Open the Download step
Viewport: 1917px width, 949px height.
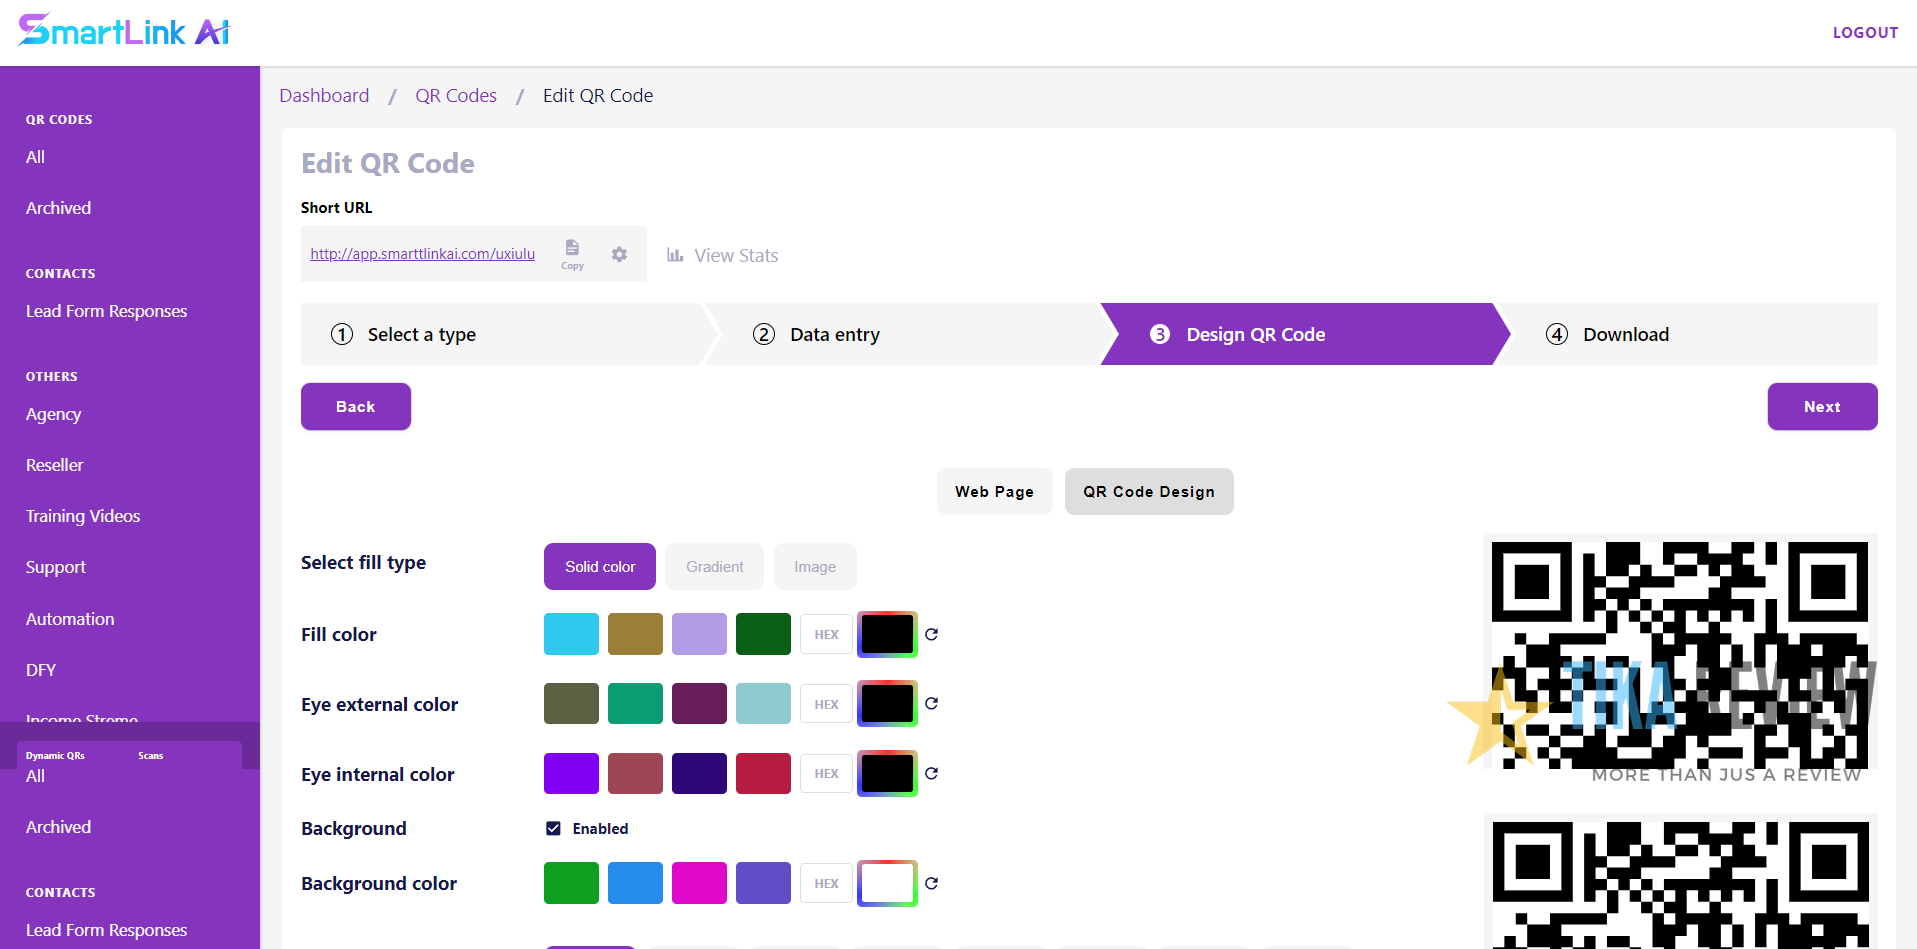click(x=1625, y=334)
